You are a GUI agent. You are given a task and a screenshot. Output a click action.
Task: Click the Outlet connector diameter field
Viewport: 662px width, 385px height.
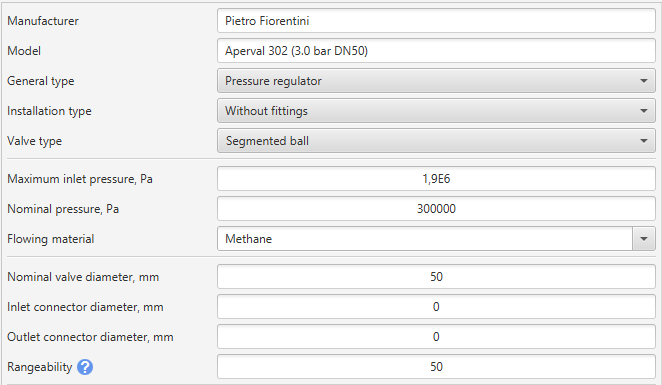(436, 337)
